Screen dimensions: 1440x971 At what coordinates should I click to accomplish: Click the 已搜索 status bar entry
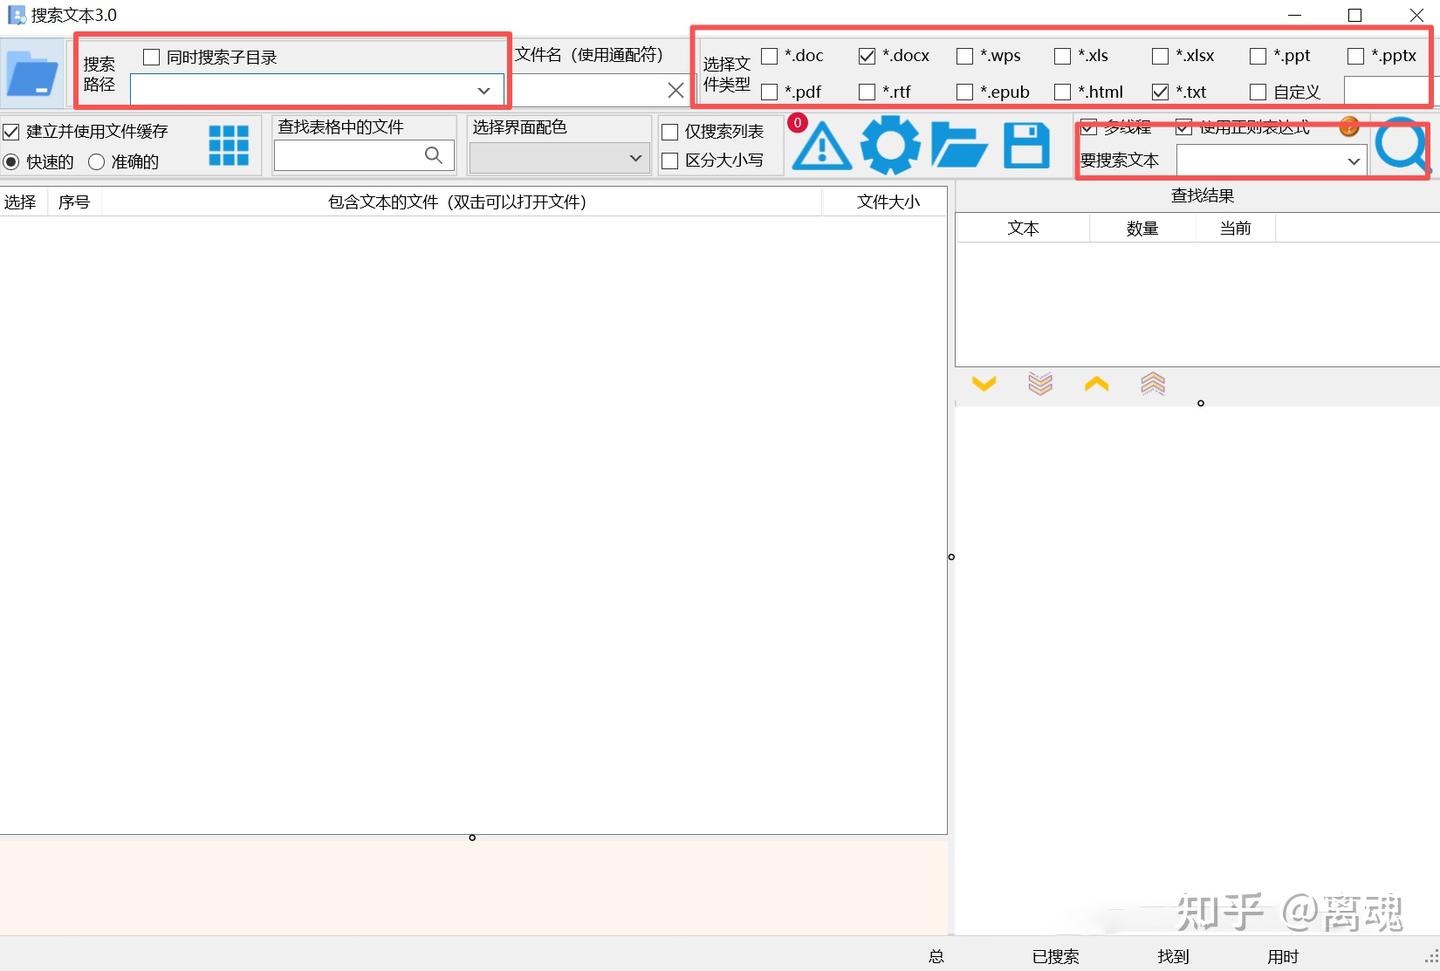point(1056,957)
